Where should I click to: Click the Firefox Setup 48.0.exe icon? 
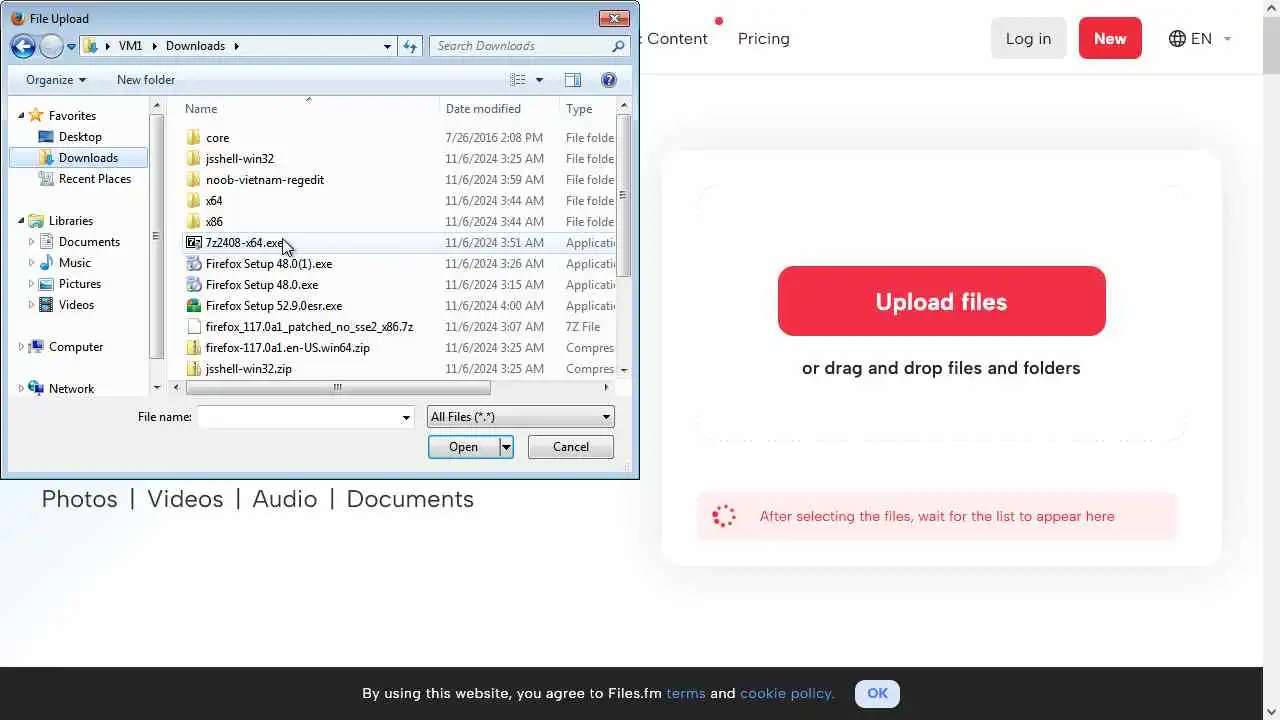pyautogui.click(x=194, y=285)
